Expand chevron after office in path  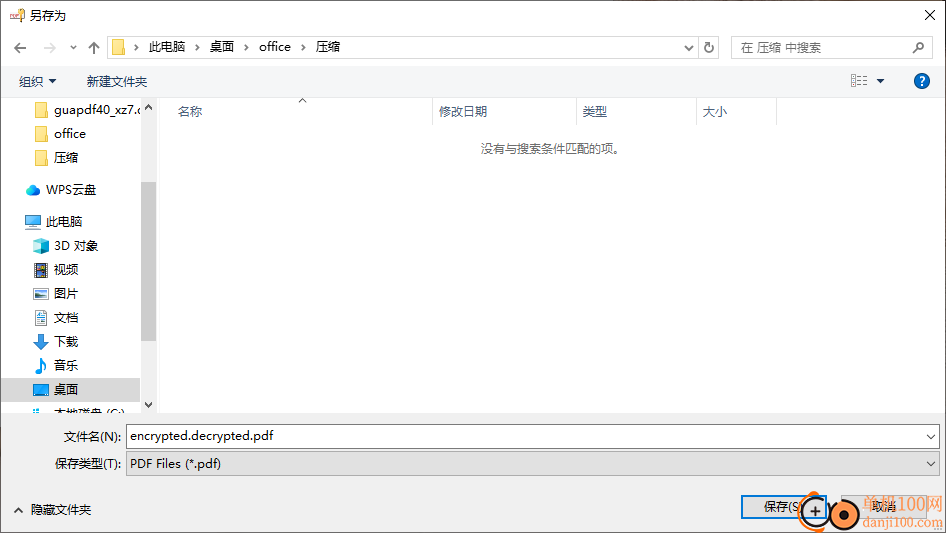tap(303, 48)
